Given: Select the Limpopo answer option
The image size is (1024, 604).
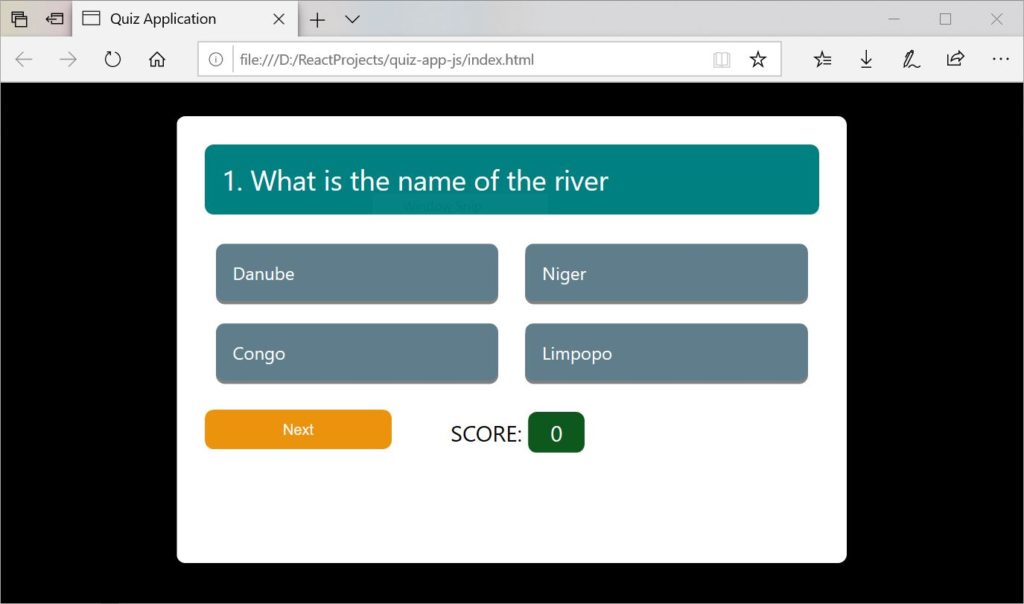Looking at the screenshot, I should coord(666,353).
